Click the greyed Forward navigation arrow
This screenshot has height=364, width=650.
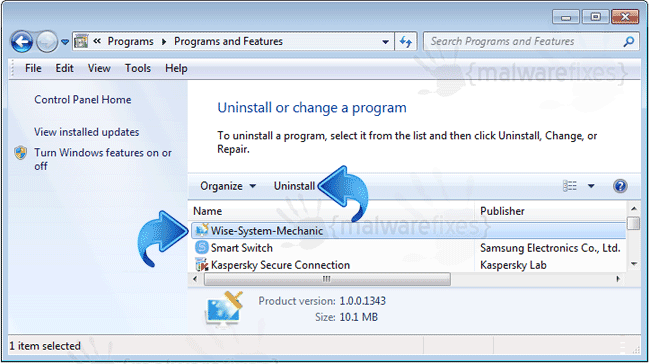(x=46, y=41)
